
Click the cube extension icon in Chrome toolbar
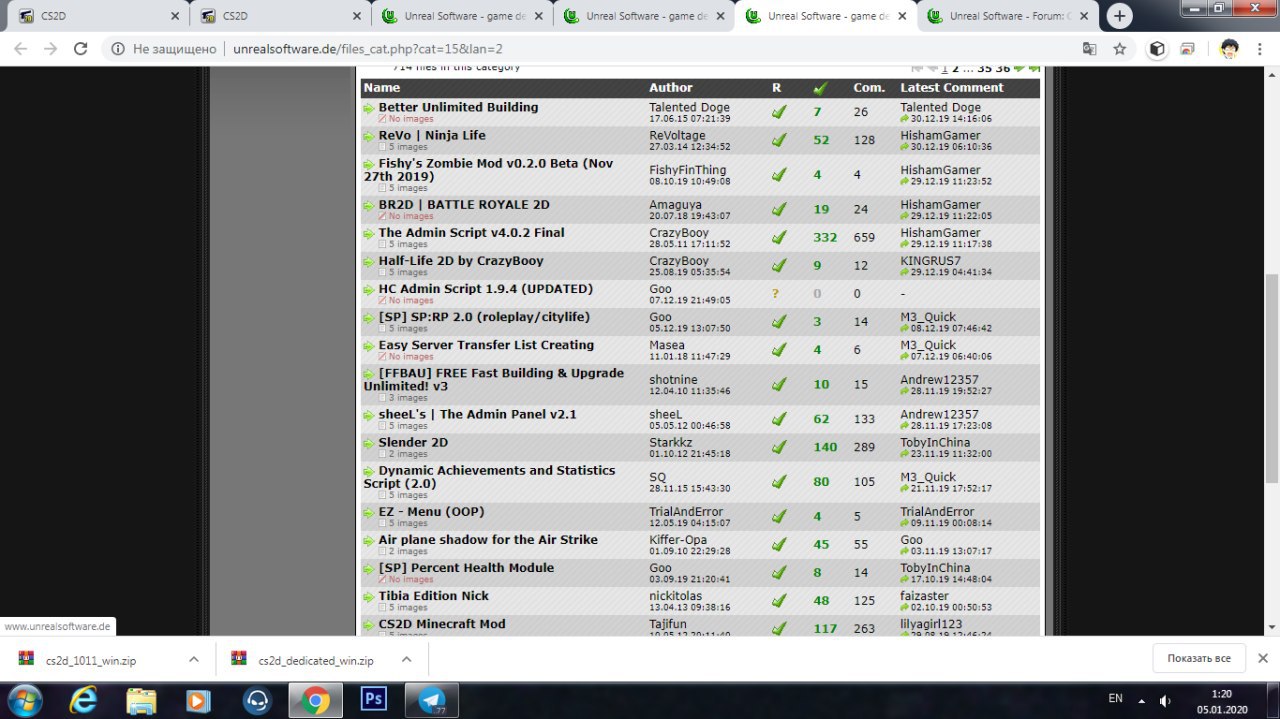[1157, 48]
